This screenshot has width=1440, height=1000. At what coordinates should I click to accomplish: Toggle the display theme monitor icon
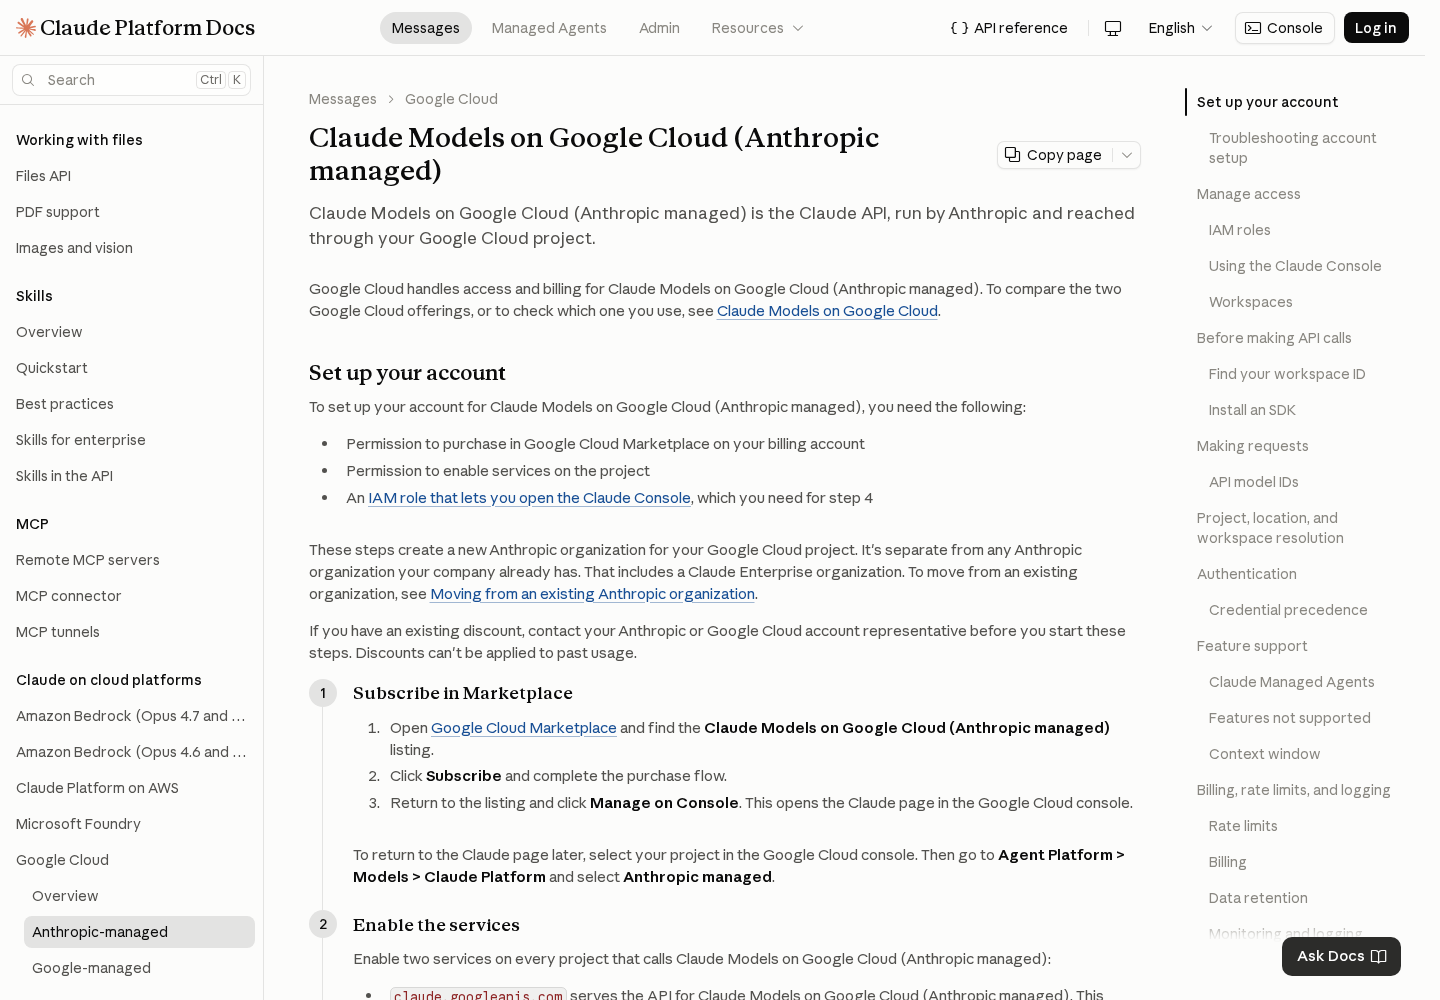tap(1113, 28)
